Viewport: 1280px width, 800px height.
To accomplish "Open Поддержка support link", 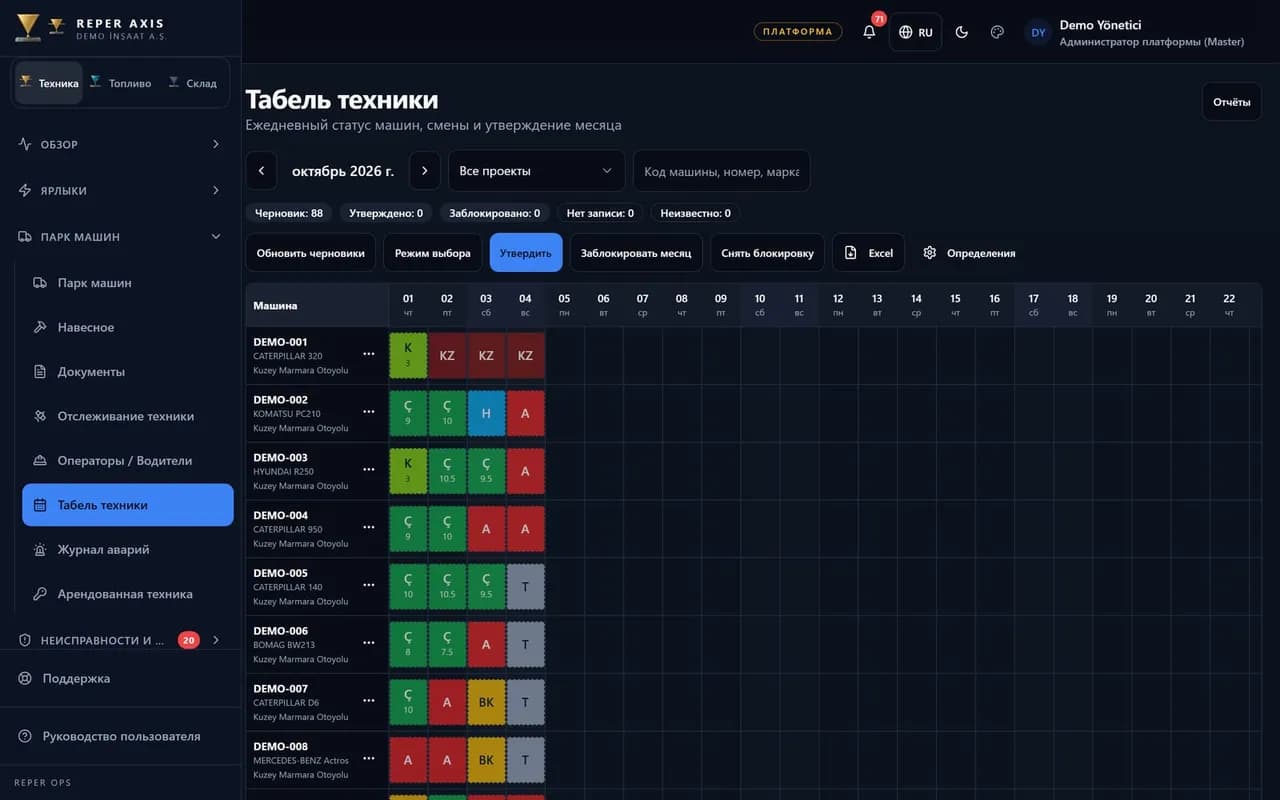I will (120, 678).
